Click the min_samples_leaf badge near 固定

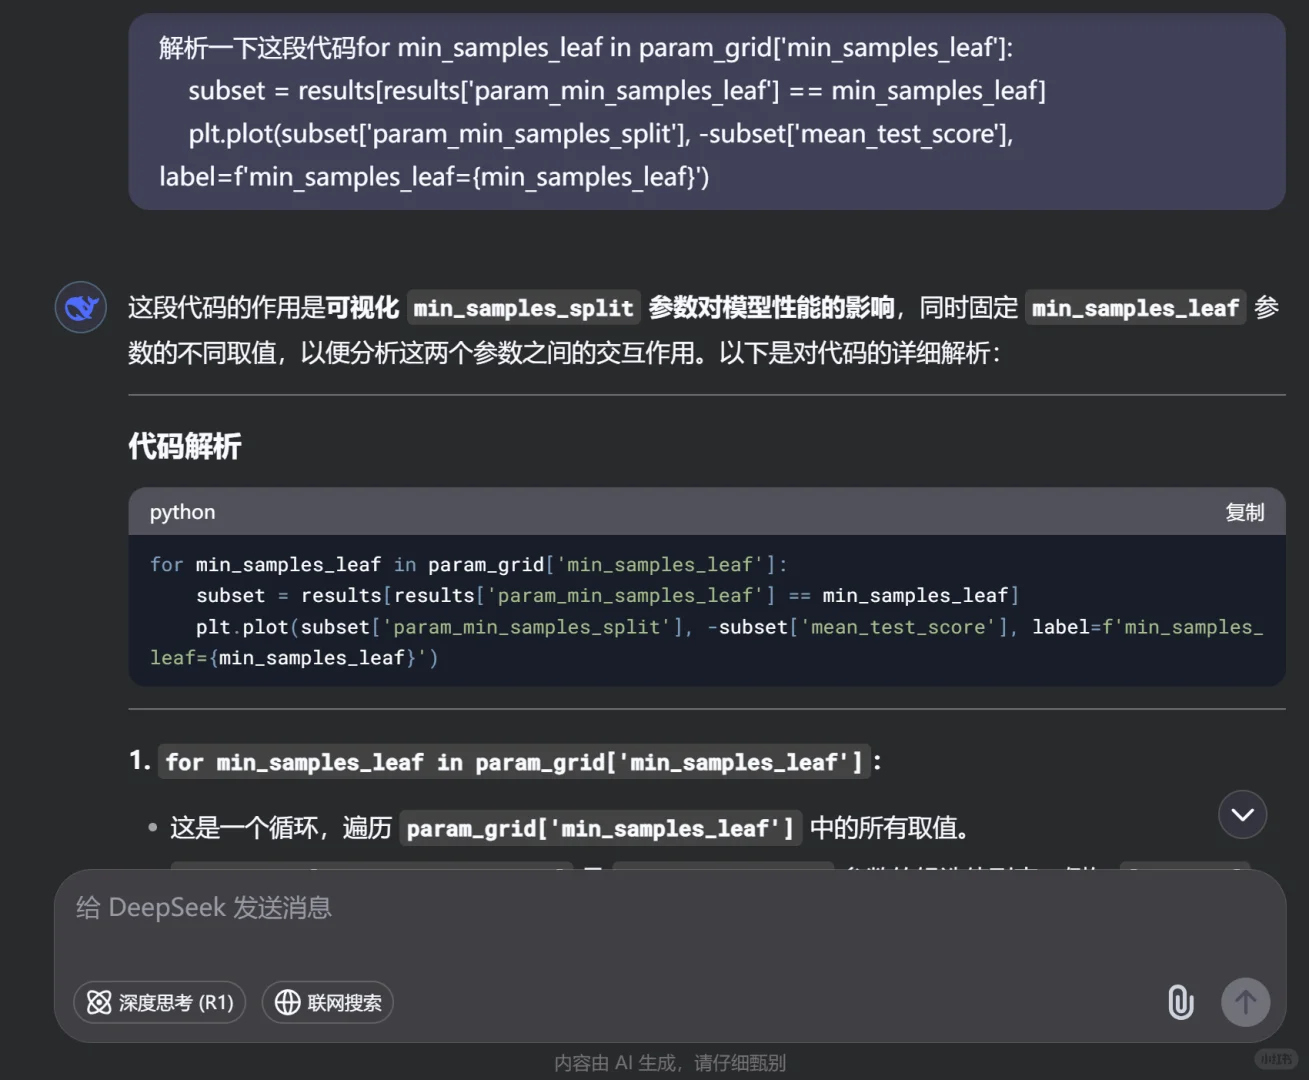(1135, 308)
